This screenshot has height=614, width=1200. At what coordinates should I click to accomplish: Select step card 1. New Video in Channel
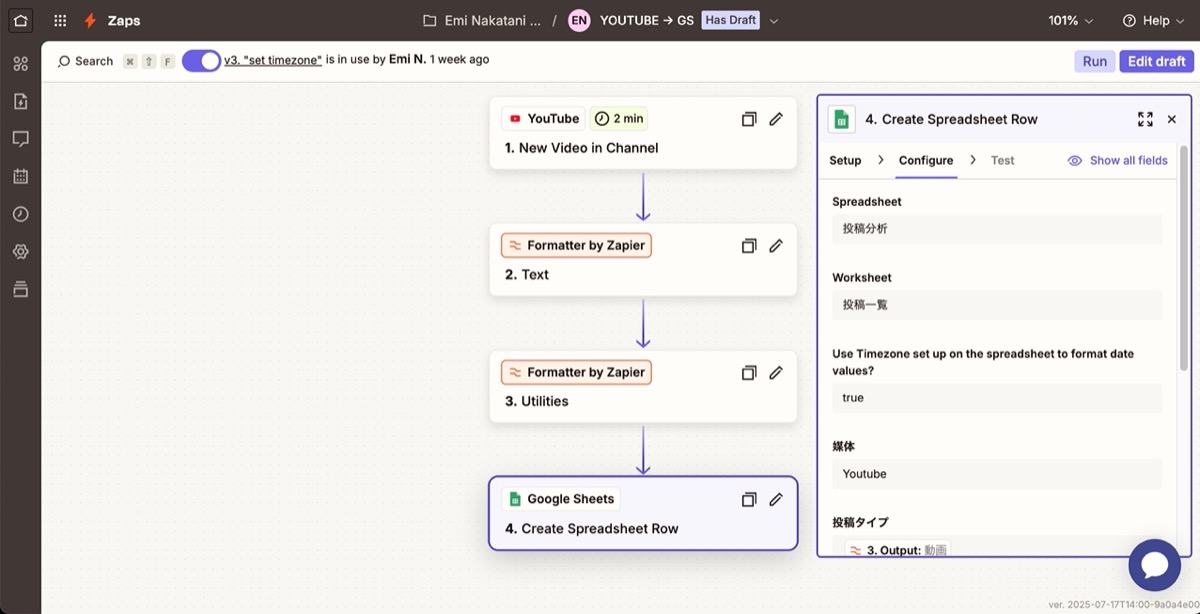[643, 133]
